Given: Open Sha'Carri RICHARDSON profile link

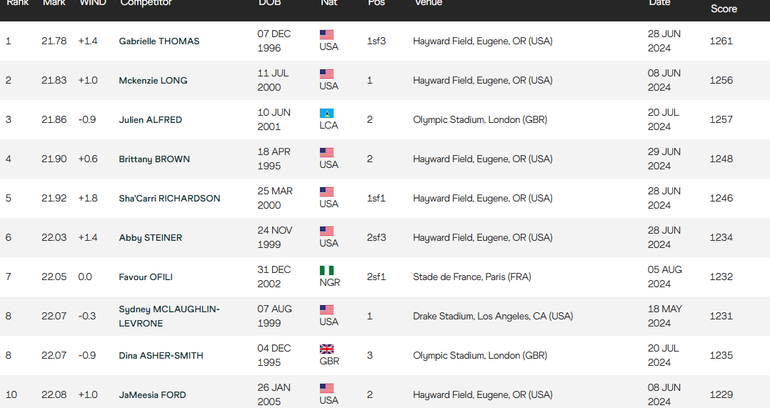Looking at the screenshot, I should (x=169, y=198).
